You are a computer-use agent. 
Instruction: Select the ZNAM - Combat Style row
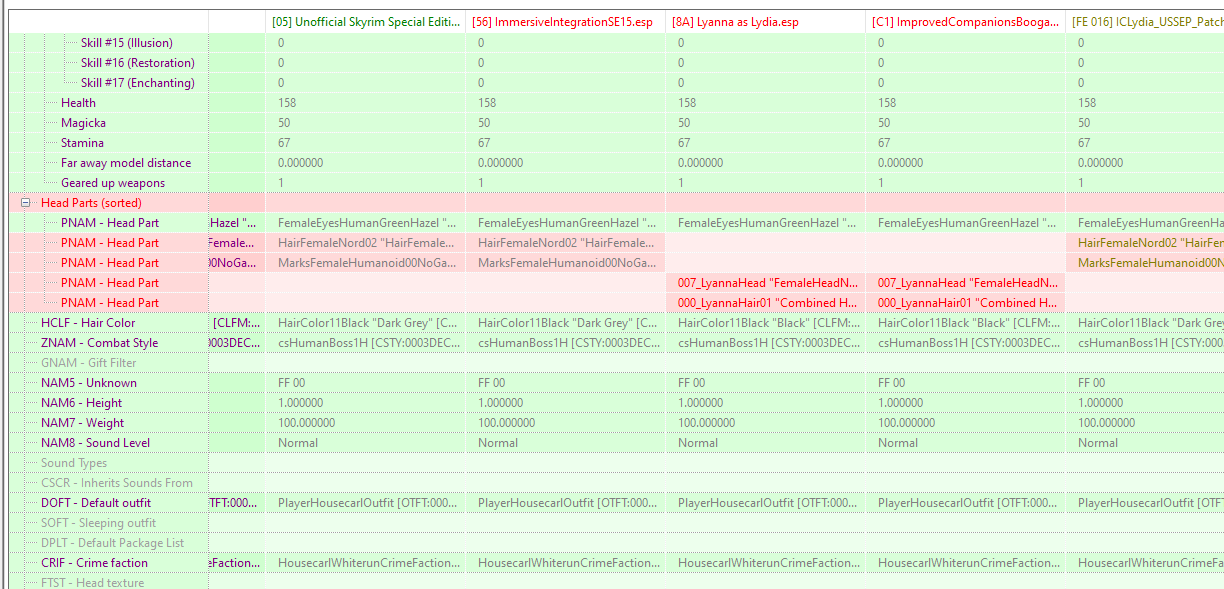[99, 343]
